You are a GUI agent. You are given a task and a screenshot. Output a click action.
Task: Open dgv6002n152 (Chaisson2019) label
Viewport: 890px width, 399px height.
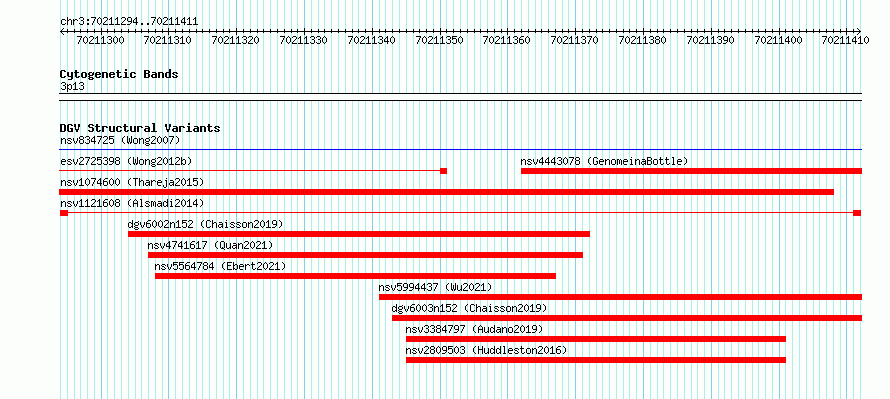205,224
